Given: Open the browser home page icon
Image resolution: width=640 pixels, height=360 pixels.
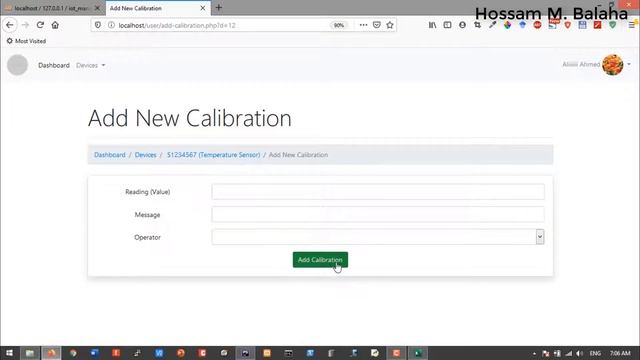Looking at the screenshot, I should tap(55, 25).
